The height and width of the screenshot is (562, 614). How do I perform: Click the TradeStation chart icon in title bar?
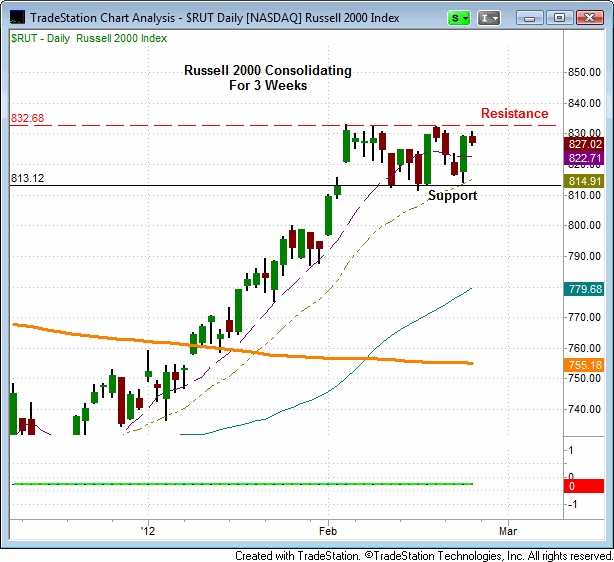[x=16, y=17]
